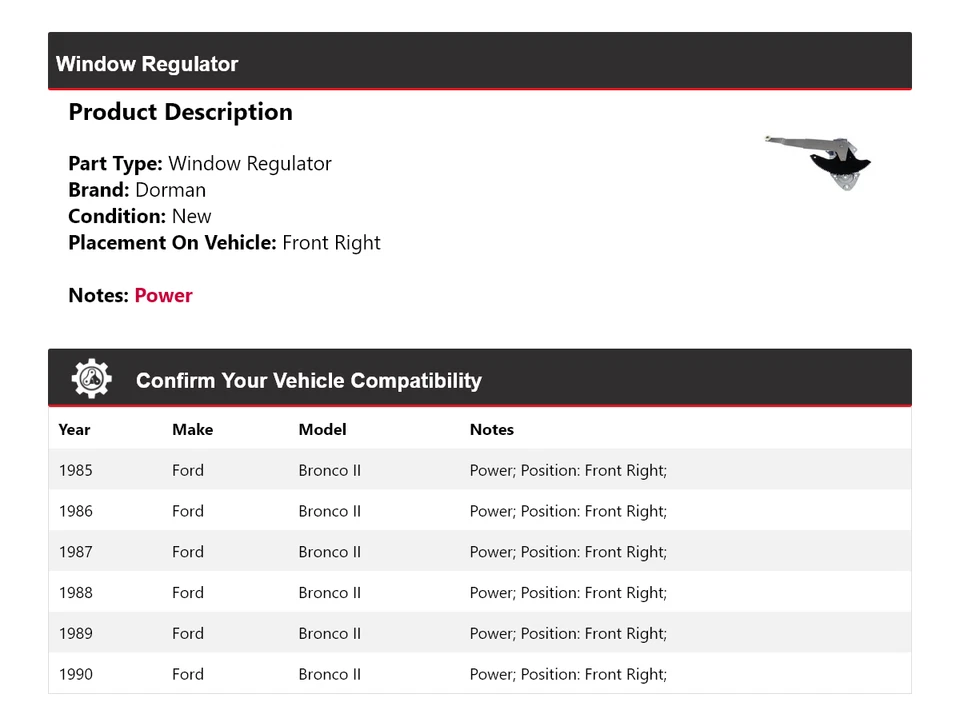Click the gear icon beside Vehicle Compatibility

point(92,379)
